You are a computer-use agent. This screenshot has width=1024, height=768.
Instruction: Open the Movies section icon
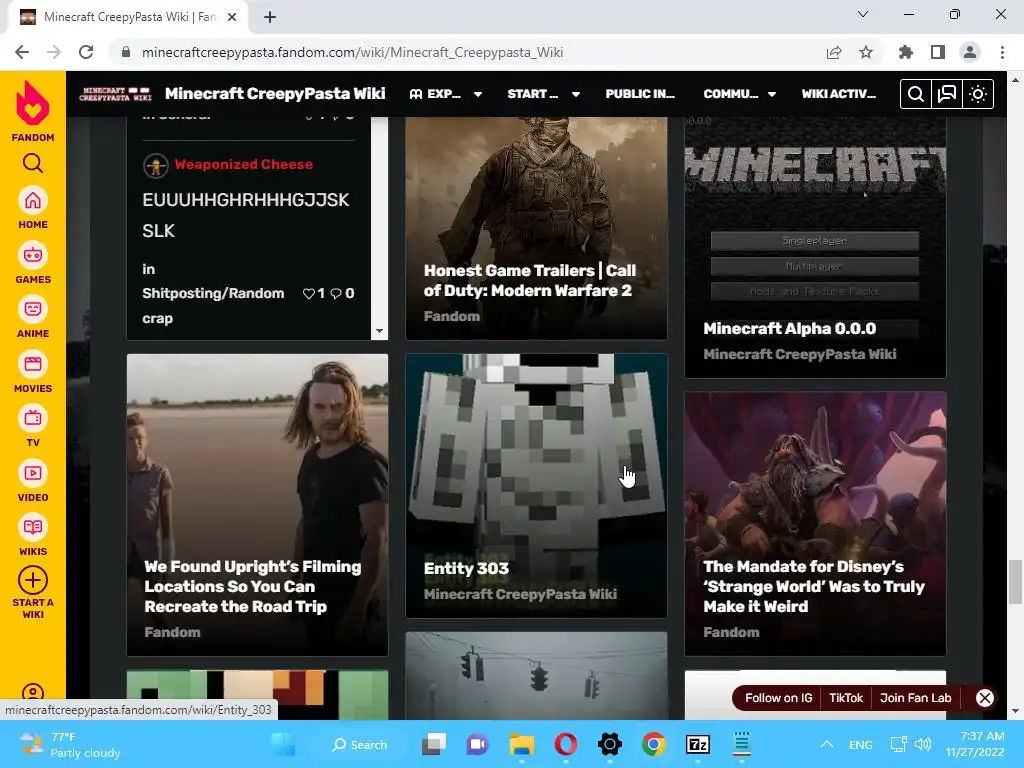[33, 364]
